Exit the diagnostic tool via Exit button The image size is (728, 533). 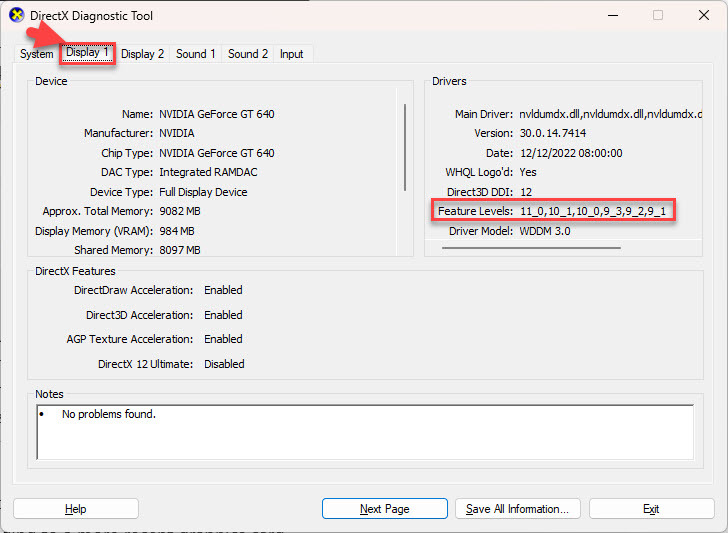click(x=651, y=509)
